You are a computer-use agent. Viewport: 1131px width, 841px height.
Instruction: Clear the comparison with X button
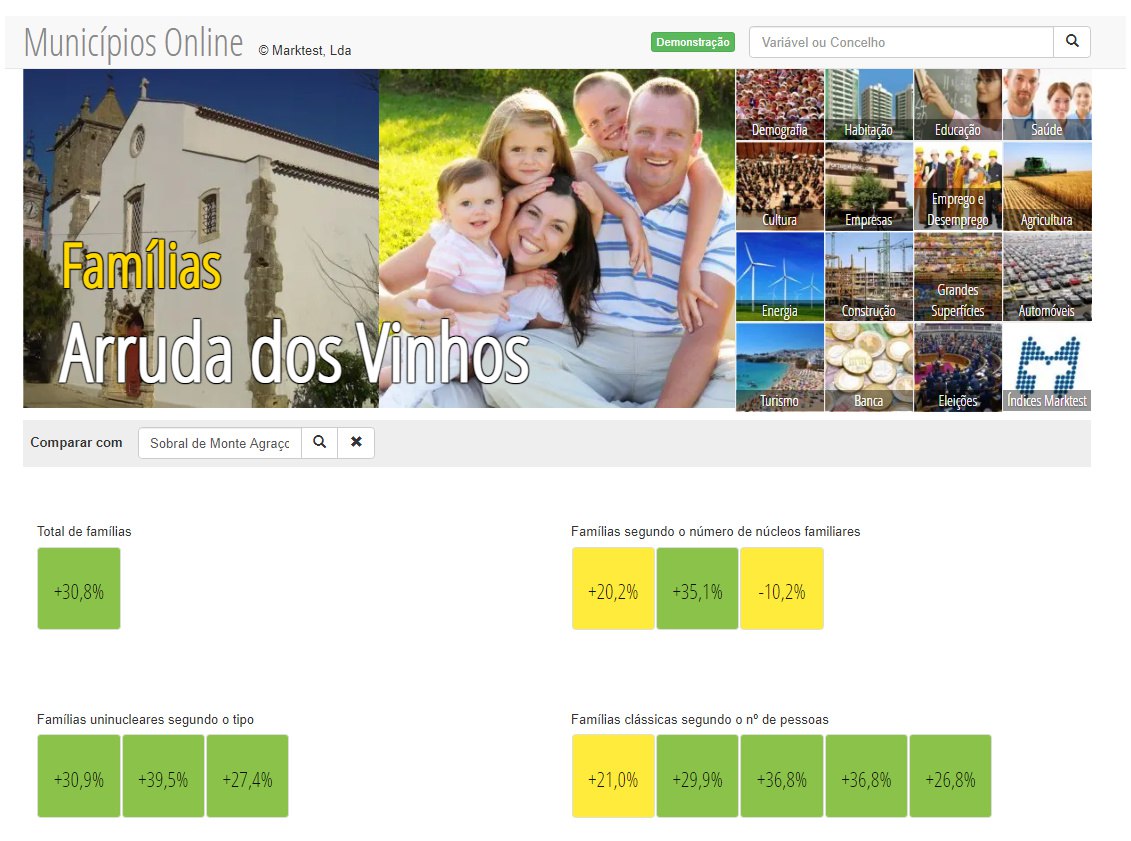tap(356, 443)
